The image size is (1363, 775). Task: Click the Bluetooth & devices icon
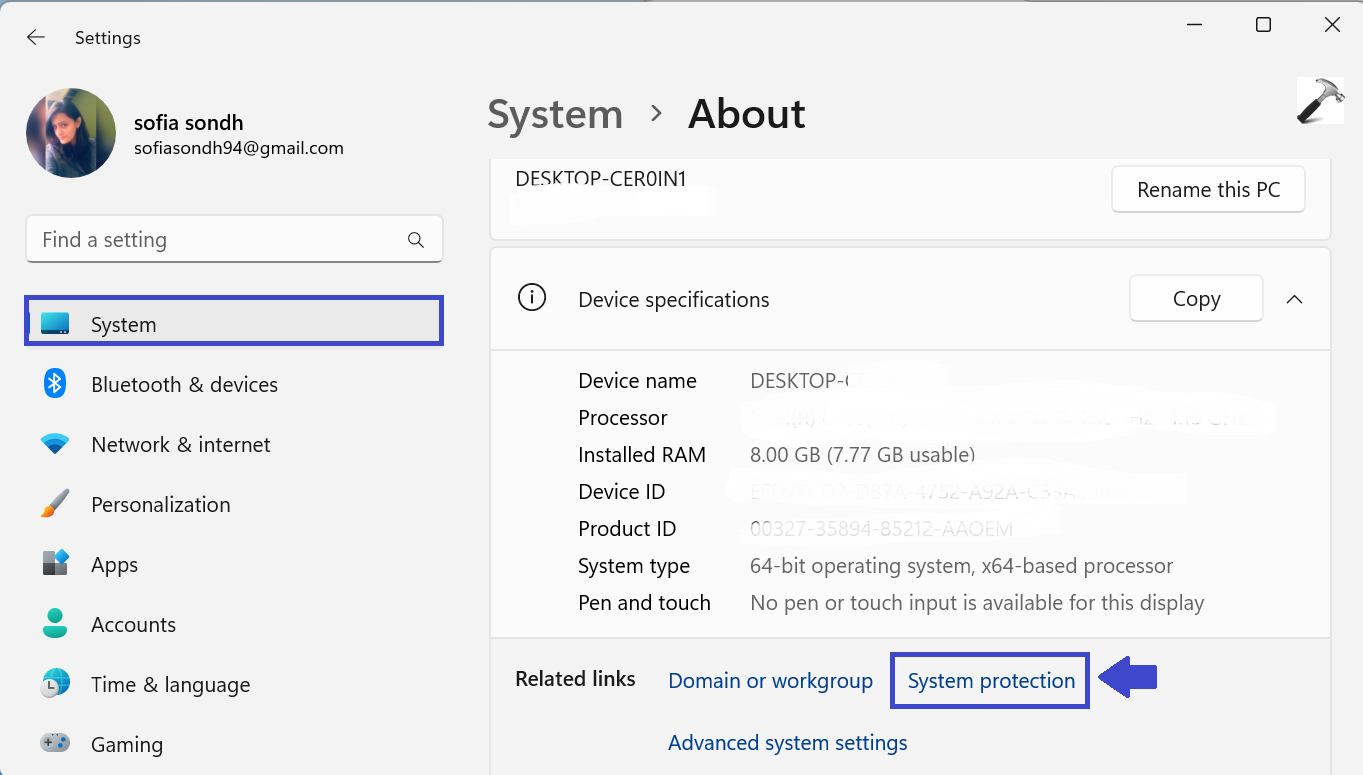click(55, 384)
